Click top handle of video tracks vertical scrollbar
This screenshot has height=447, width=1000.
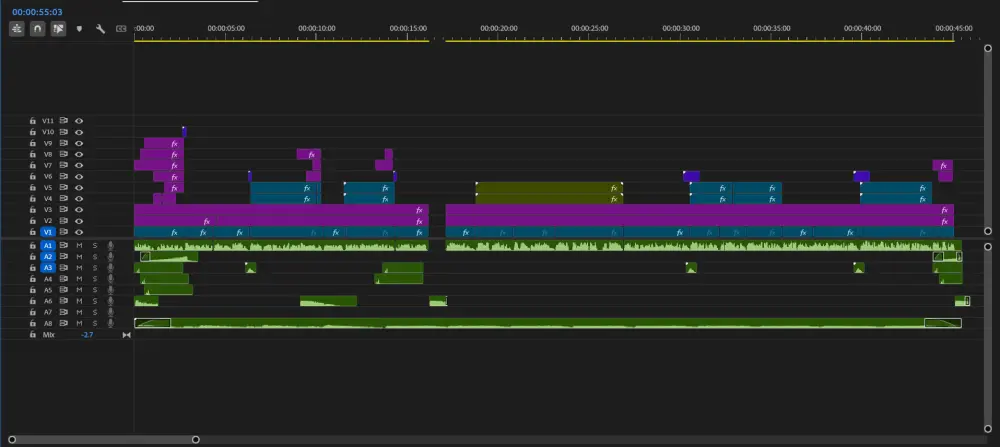(988, 48)
